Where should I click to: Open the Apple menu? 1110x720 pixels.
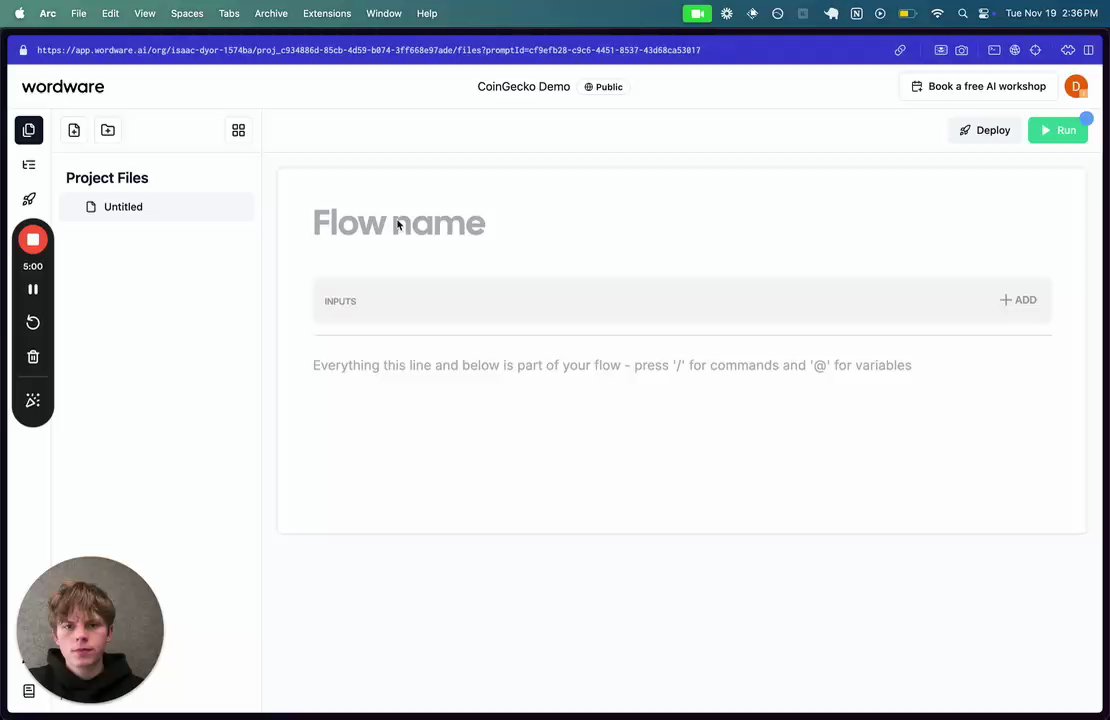20,13
